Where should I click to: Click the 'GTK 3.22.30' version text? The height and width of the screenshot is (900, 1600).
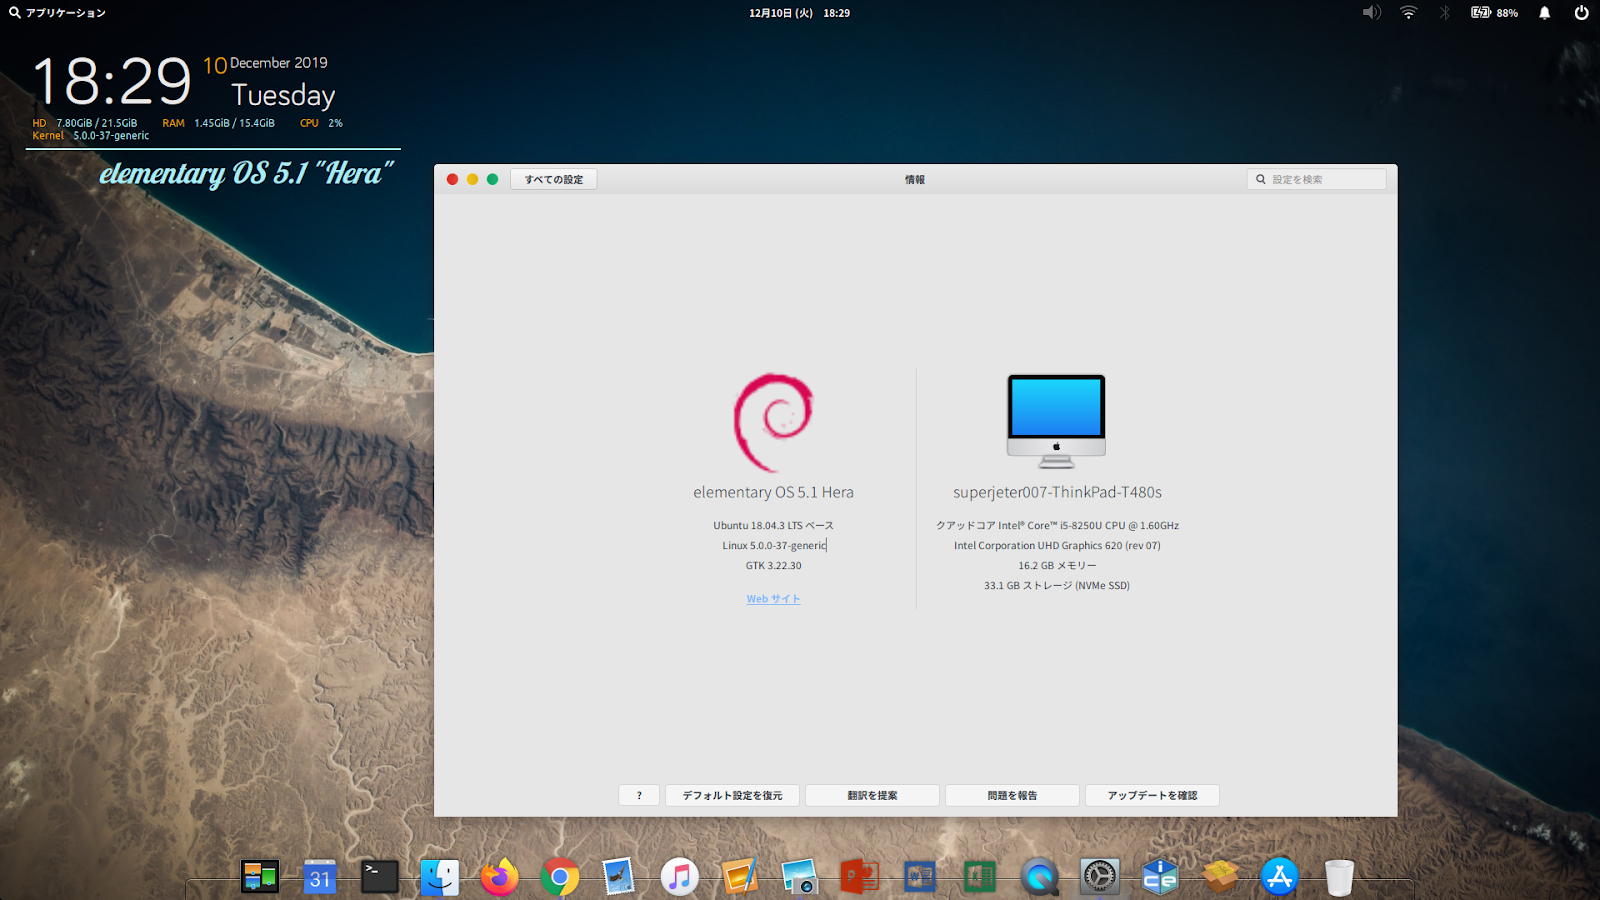pos(773,565)
